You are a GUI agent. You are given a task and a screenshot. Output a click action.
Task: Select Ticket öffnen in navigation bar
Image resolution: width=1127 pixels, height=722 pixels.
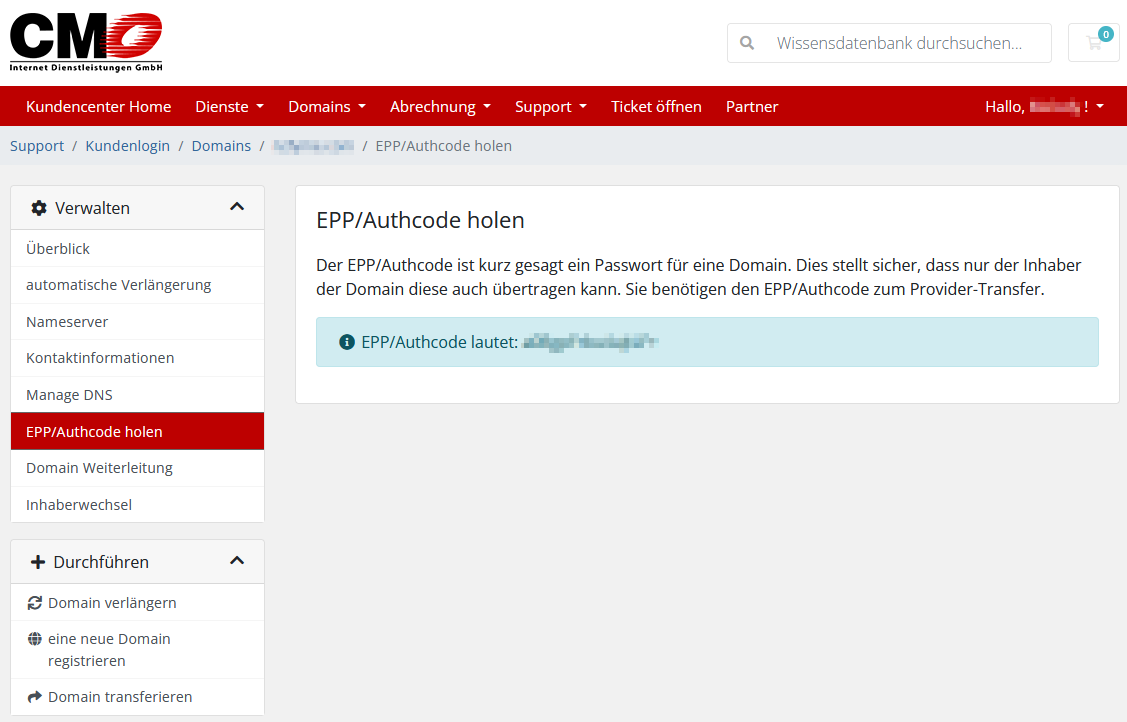click(656, 106)
